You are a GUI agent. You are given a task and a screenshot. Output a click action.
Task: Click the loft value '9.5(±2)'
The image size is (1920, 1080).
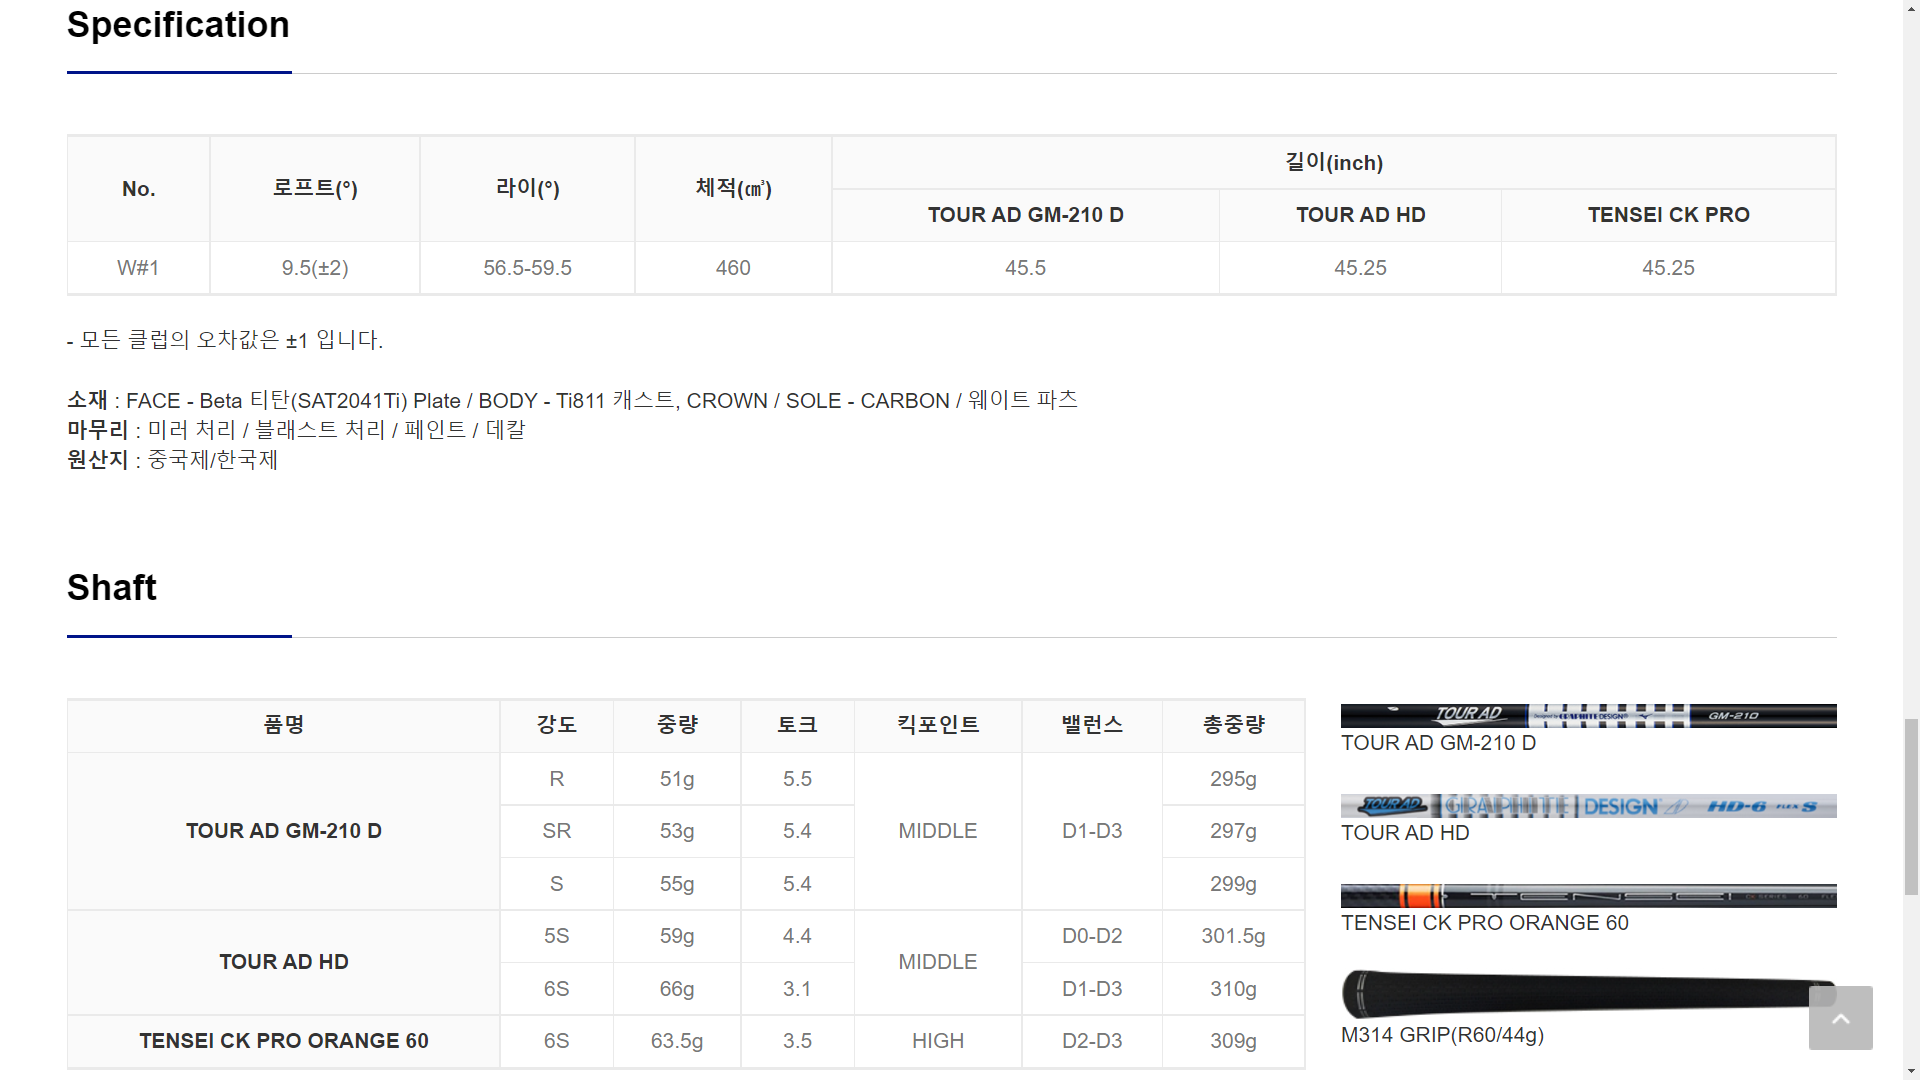point(315,268)
